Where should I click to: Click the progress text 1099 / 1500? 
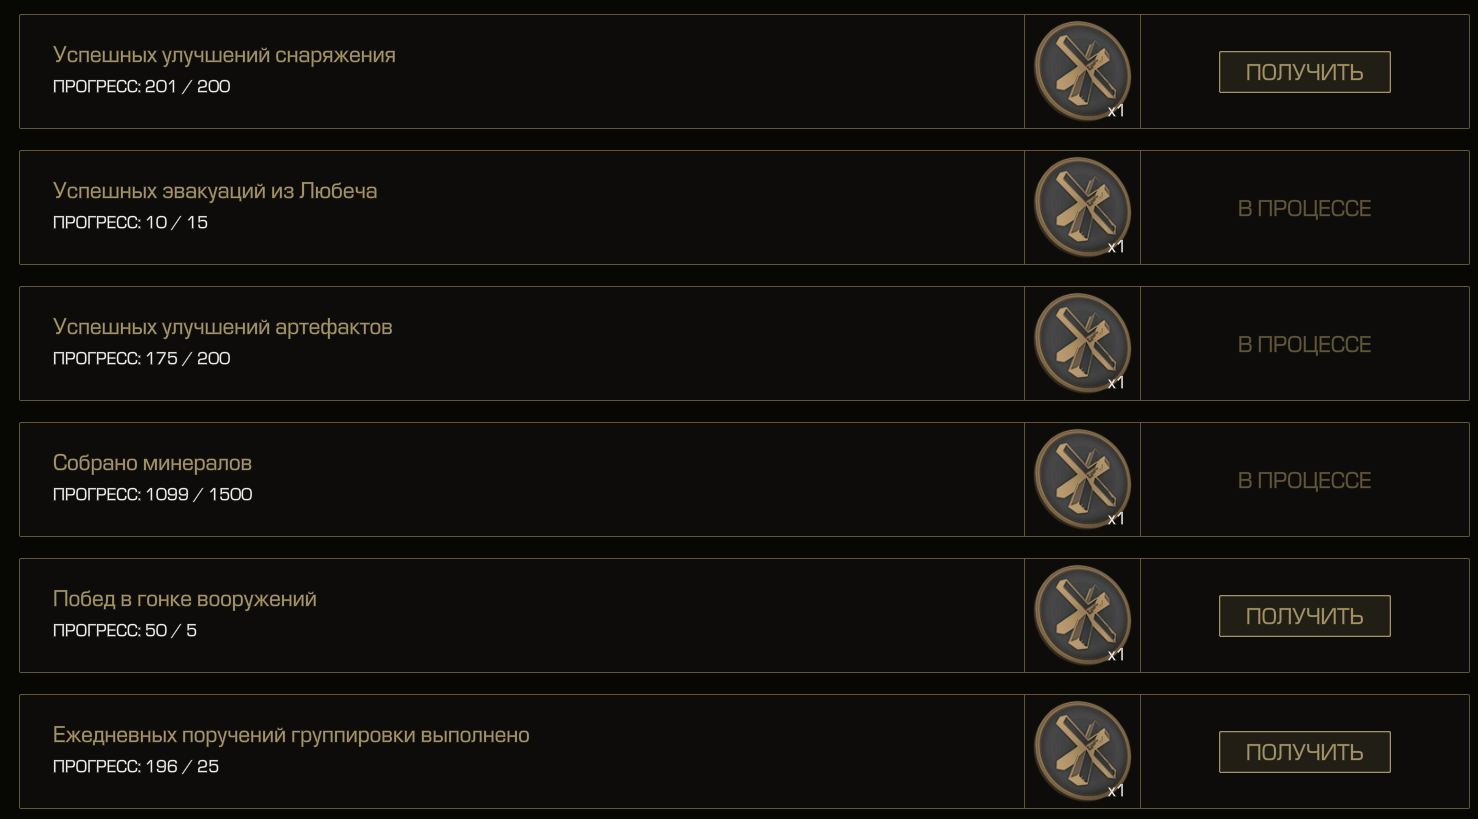click(x=198, y=494)
